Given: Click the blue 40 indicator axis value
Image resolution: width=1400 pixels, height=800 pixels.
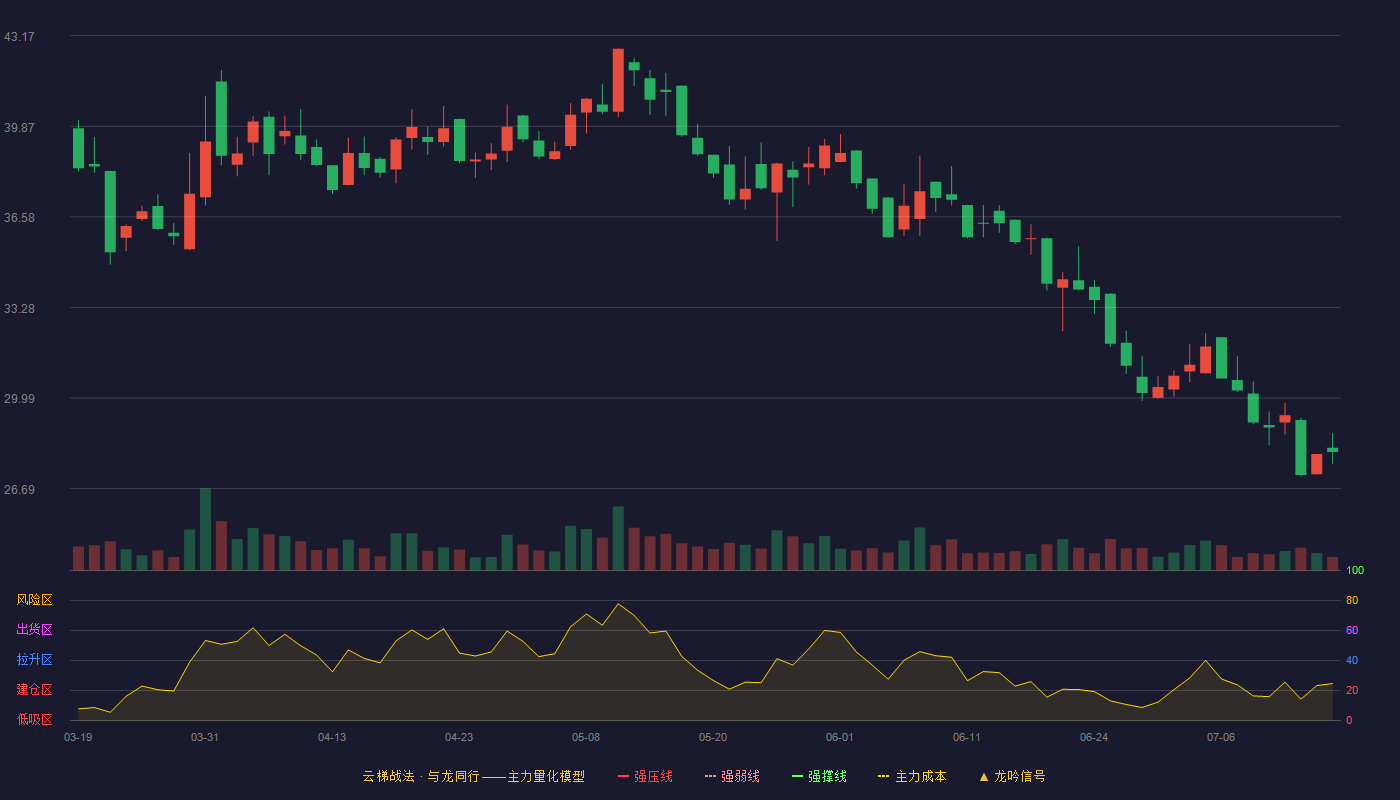Looking at the screenshot, I should click(1352, 660).
